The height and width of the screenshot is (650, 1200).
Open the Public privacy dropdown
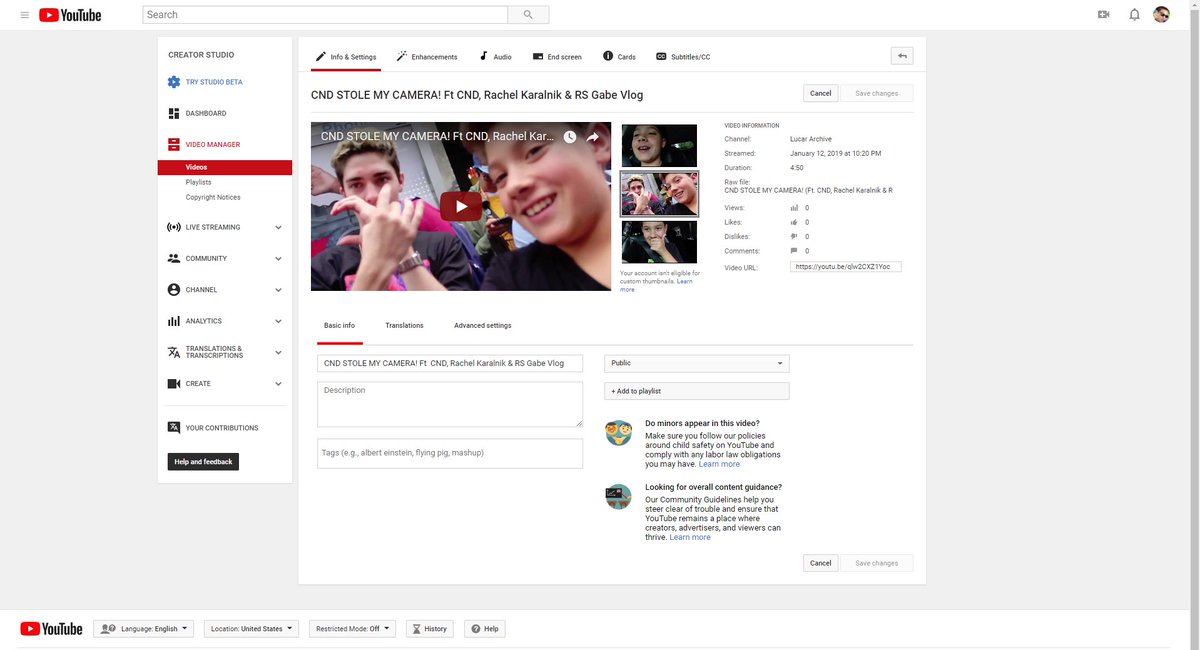[697, 363]
